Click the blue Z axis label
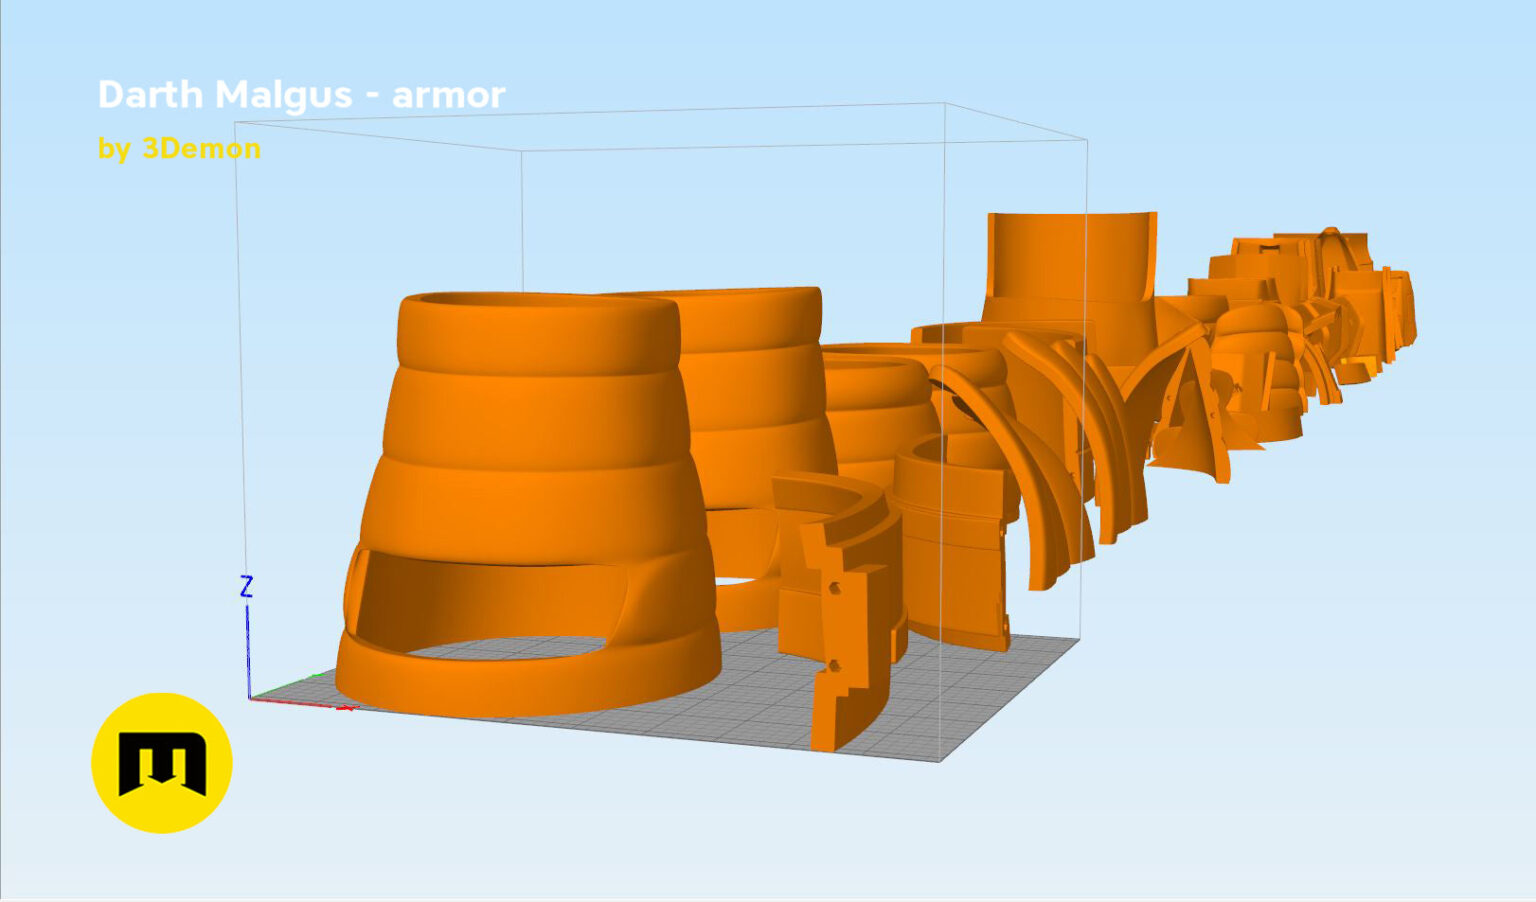1536x902 pixels. (246, 587)
